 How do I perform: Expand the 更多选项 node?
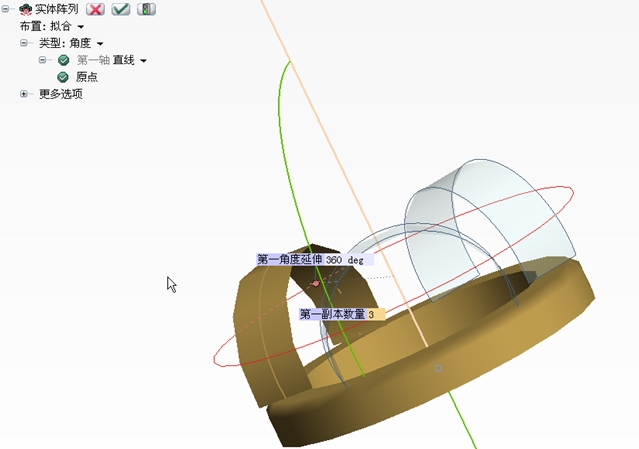coord(24,94)
